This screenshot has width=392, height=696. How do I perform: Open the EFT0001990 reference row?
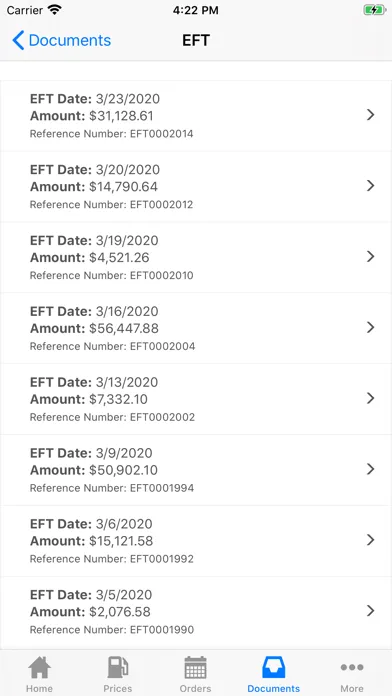click(x=196, y=612)
